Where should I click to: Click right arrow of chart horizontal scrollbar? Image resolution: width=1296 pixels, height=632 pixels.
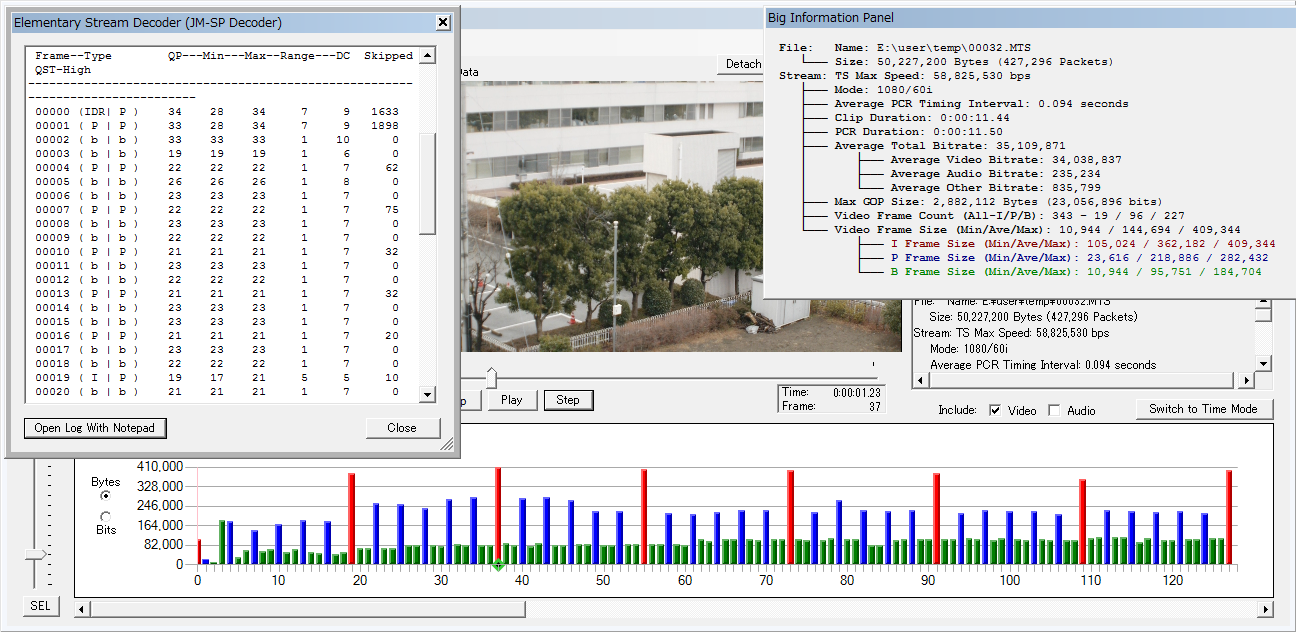(1266, 609)
